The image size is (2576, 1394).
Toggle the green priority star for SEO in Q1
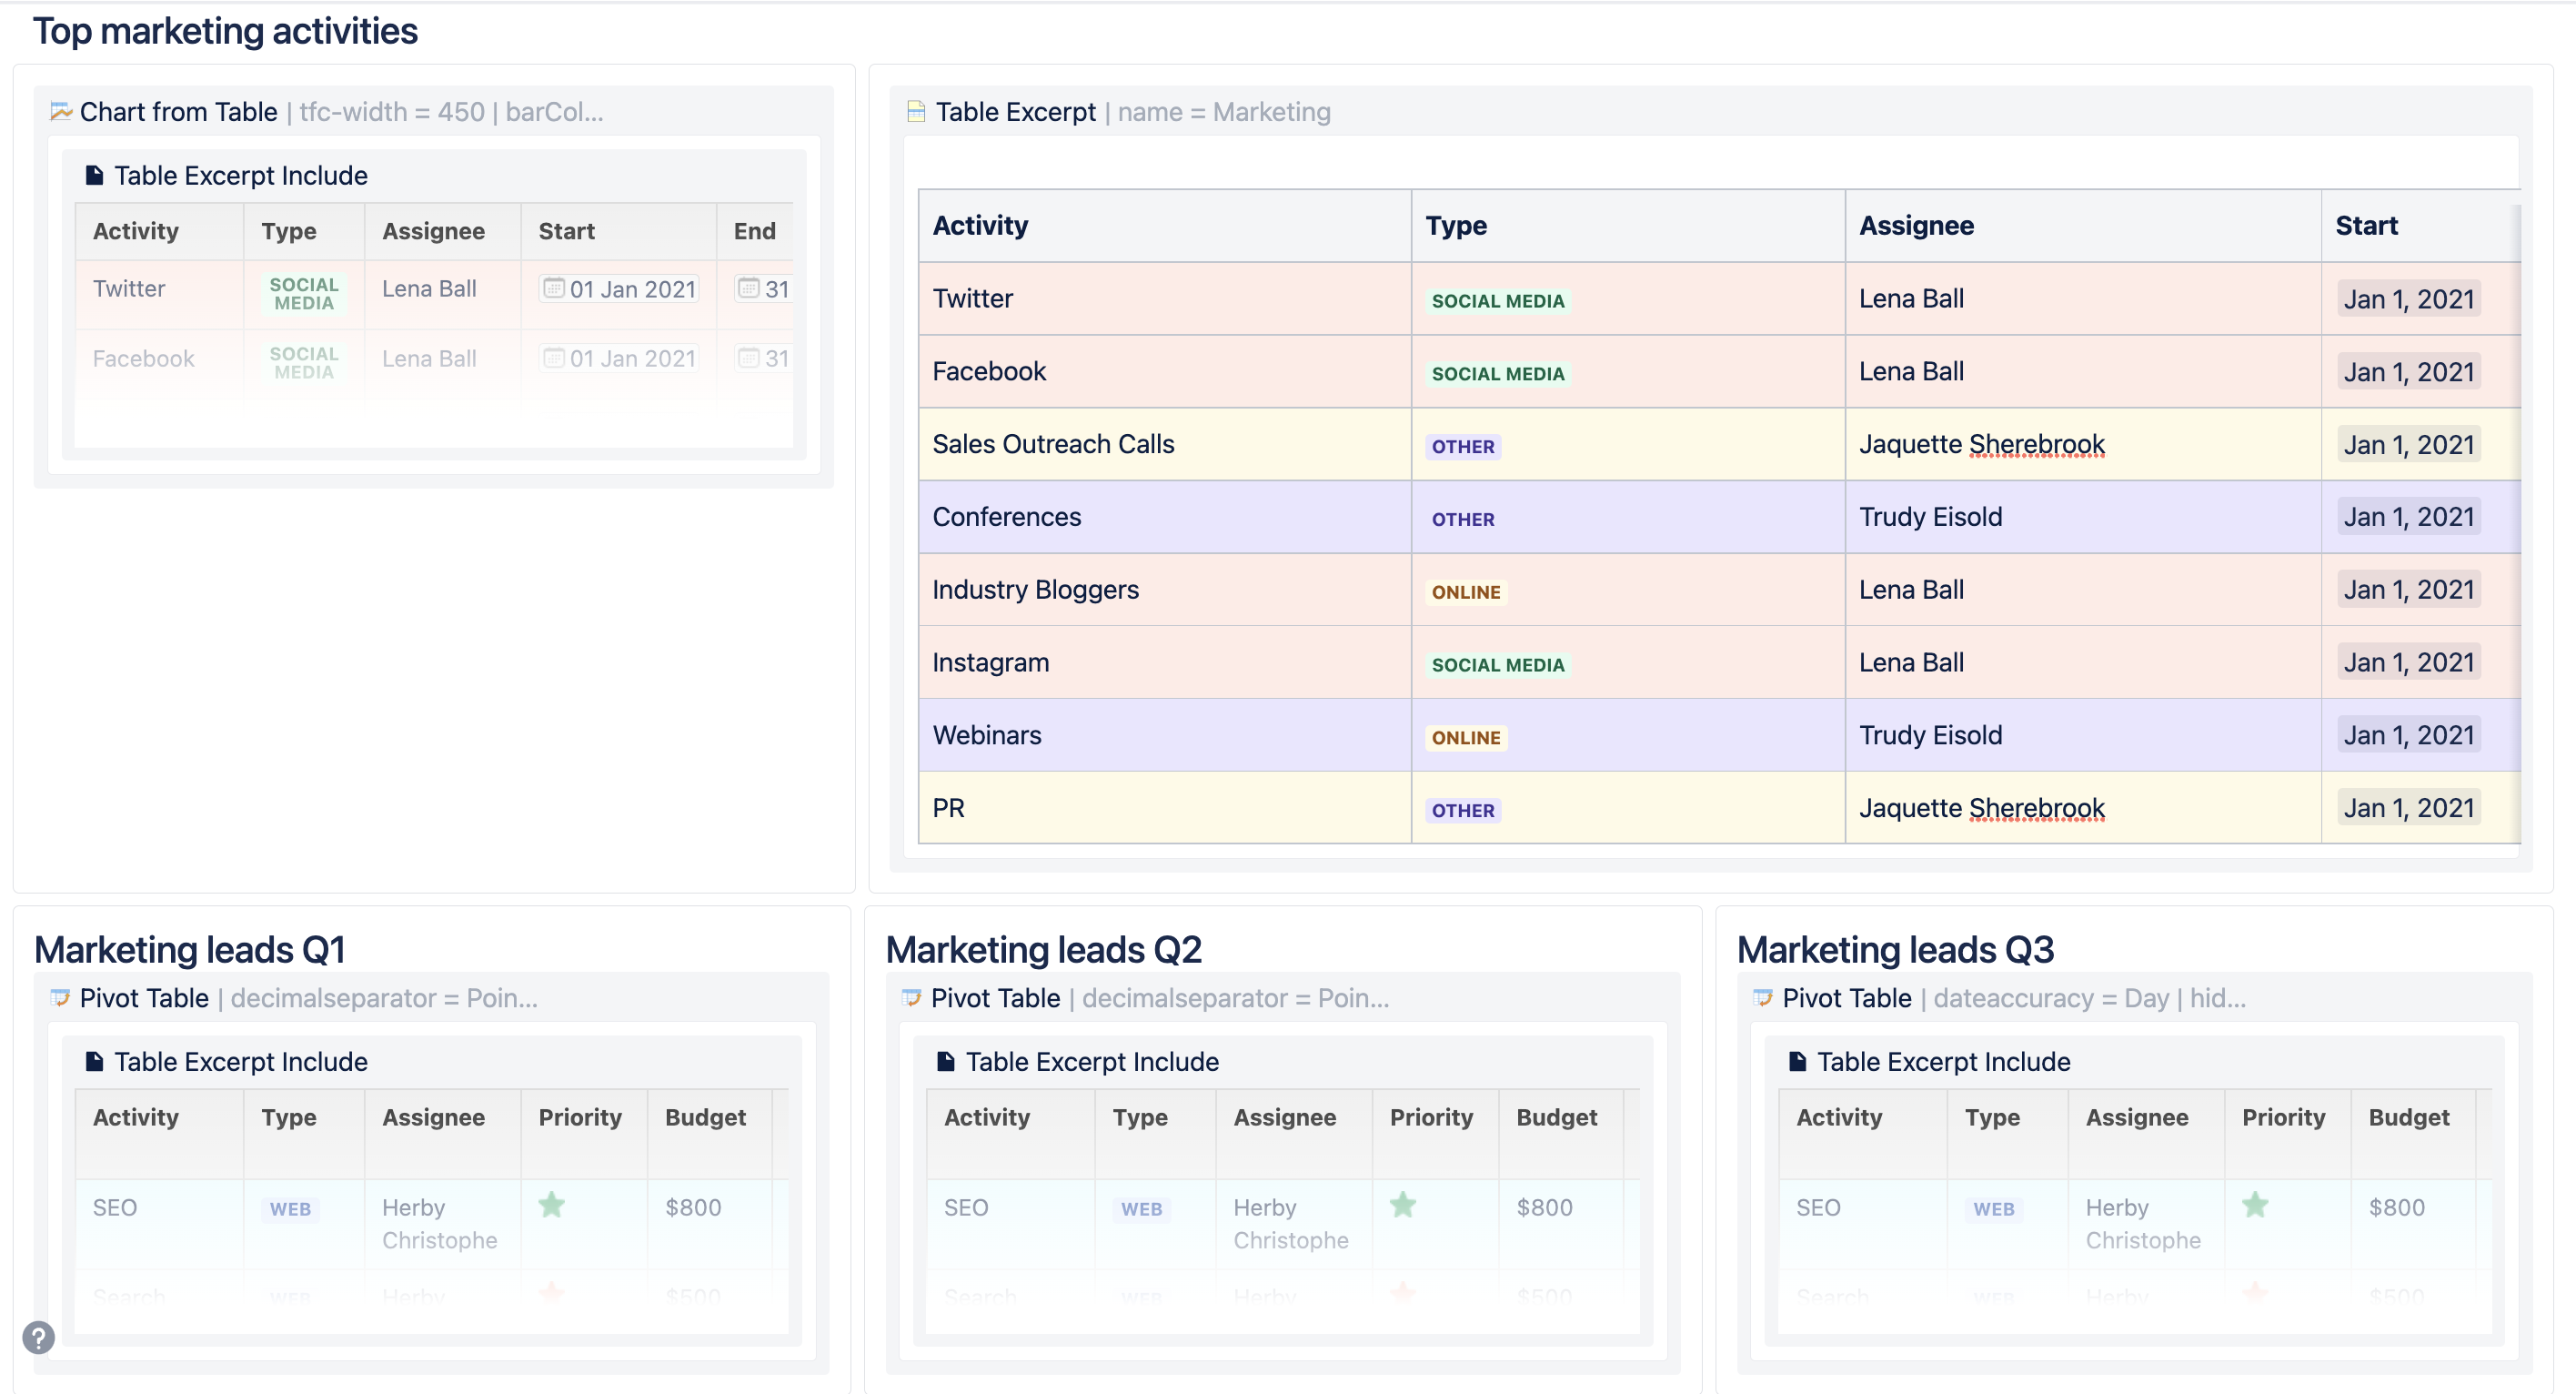[x=552, y=1206]
